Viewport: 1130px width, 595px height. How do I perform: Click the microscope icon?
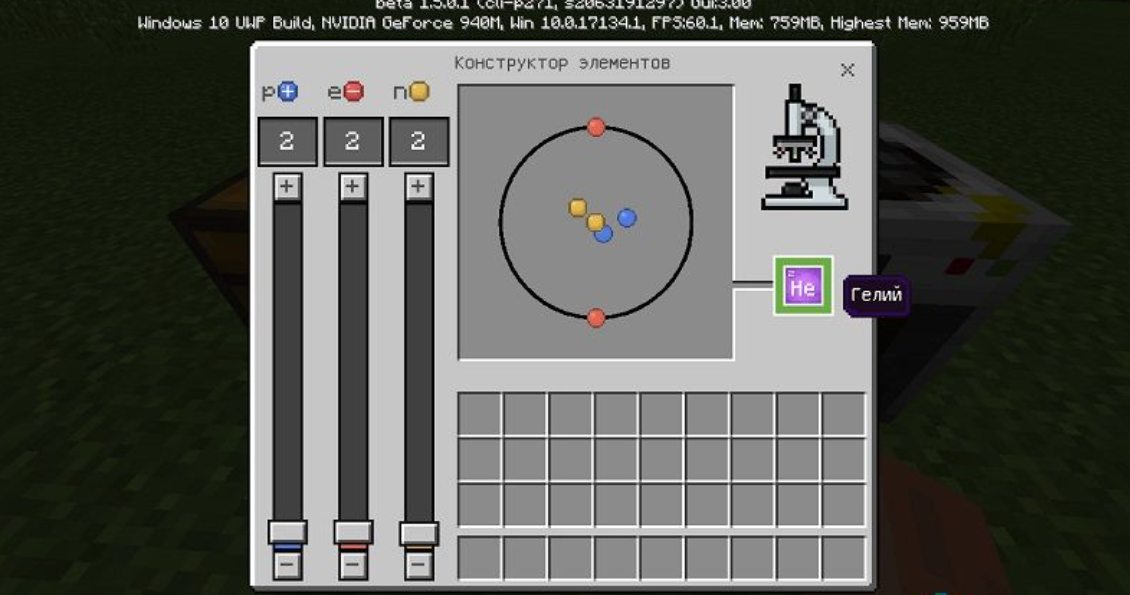pyautogui.click(x=803, y=147)
